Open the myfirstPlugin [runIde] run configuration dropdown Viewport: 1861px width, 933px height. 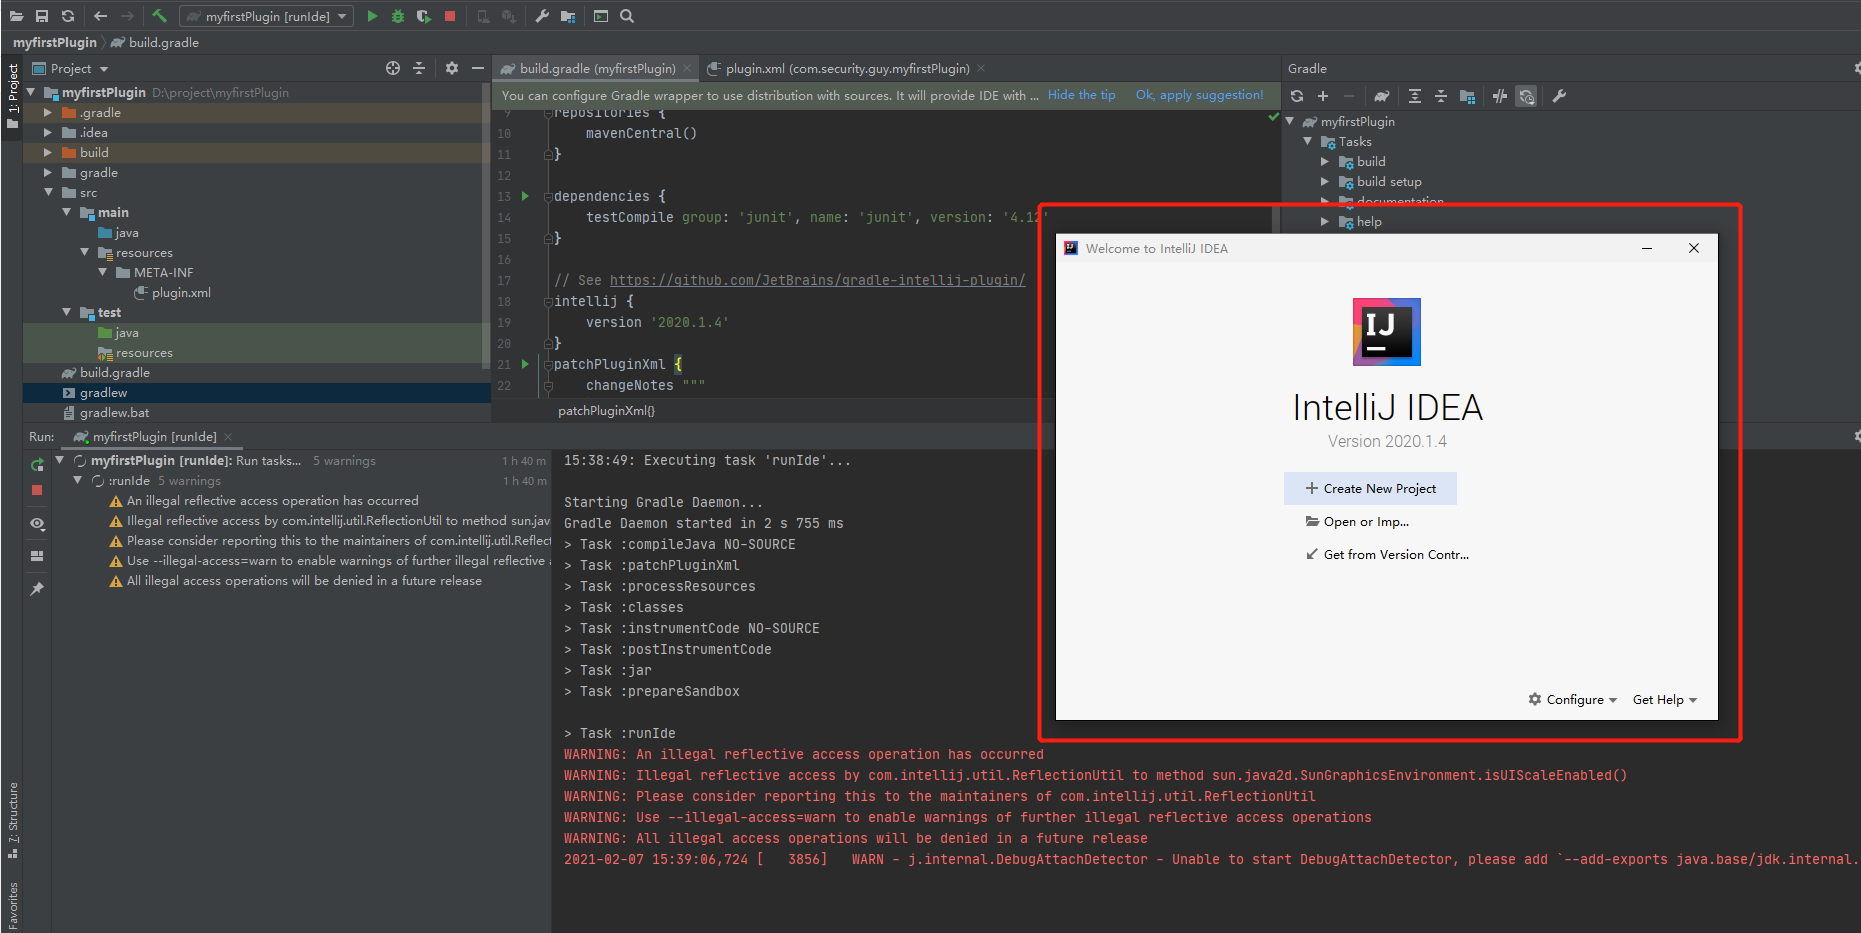click(267, 16)
